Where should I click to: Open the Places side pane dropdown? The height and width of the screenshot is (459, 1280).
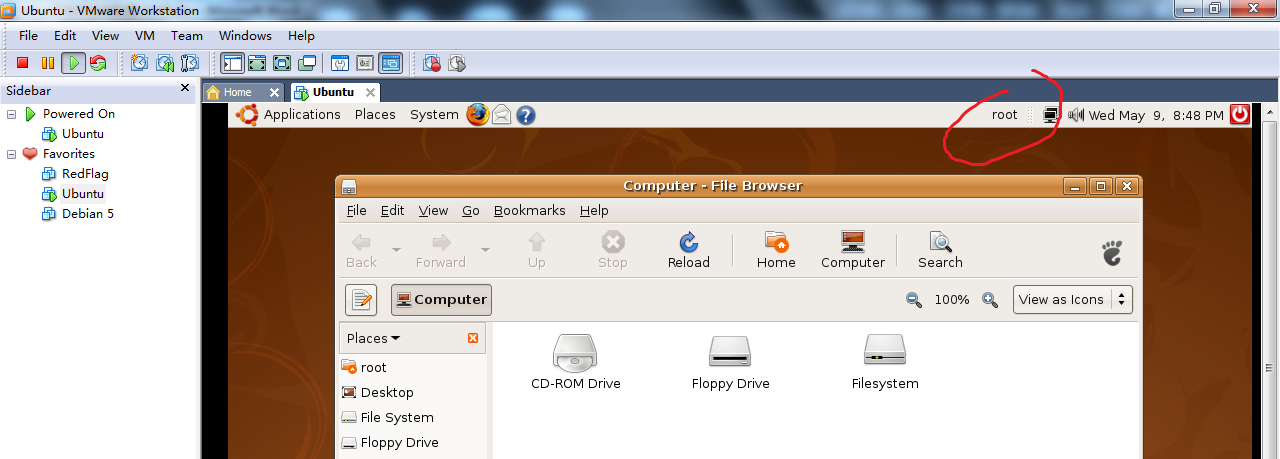373,339
